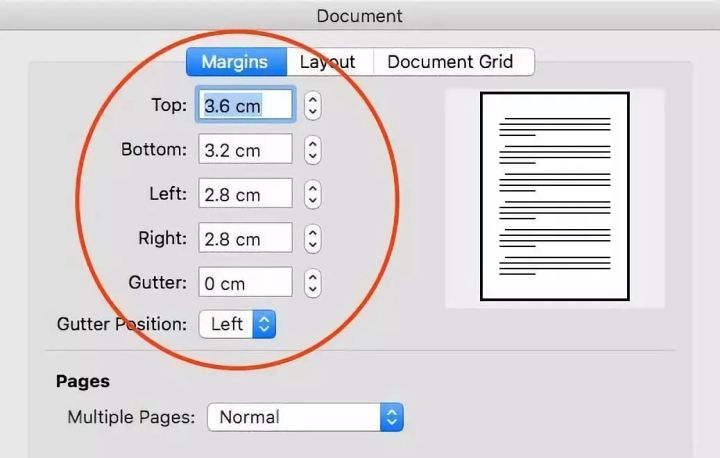Click the Gutter Position label
The width and height of the screenshot is (720, 458).
(122, 324)
